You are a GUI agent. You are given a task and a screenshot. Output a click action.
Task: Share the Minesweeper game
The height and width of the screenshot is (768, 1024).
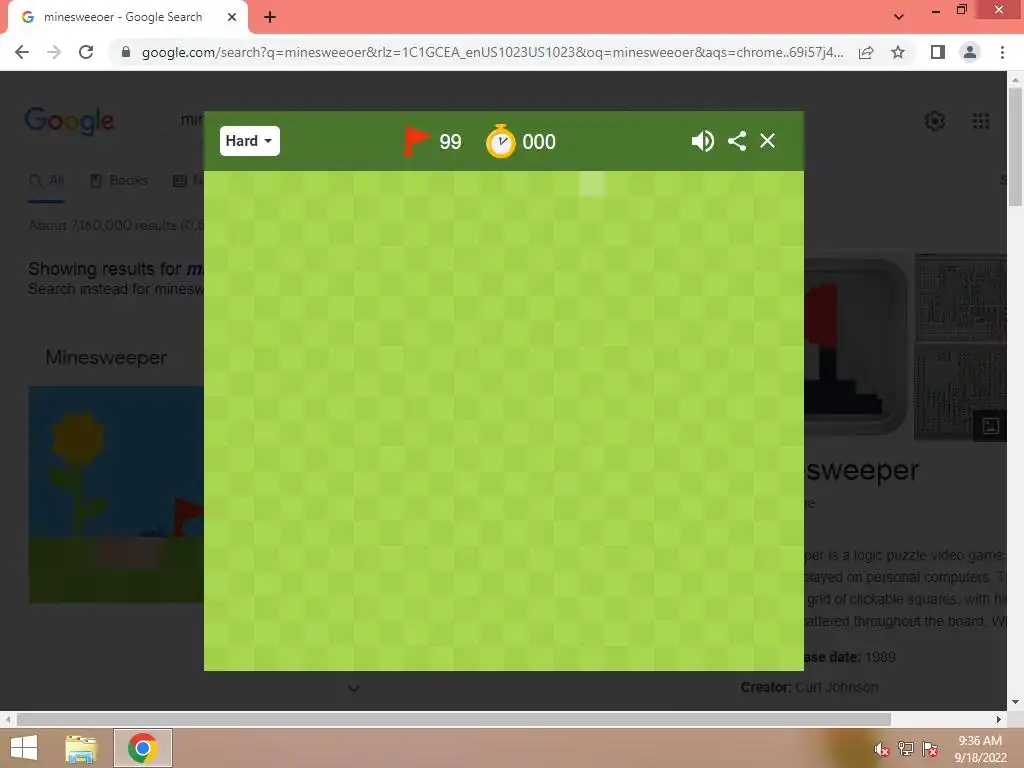point(737,141)
